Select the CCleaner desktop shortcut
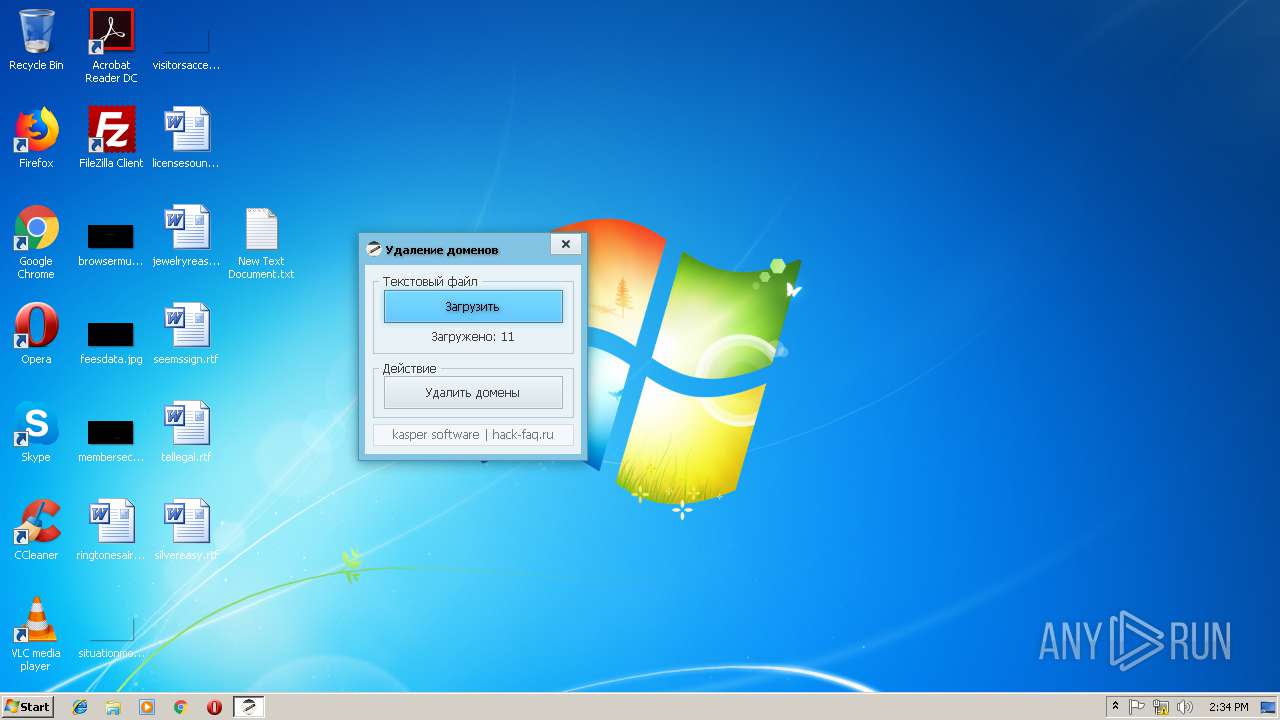The image size is (1280, 720). [x=36, y=530]
